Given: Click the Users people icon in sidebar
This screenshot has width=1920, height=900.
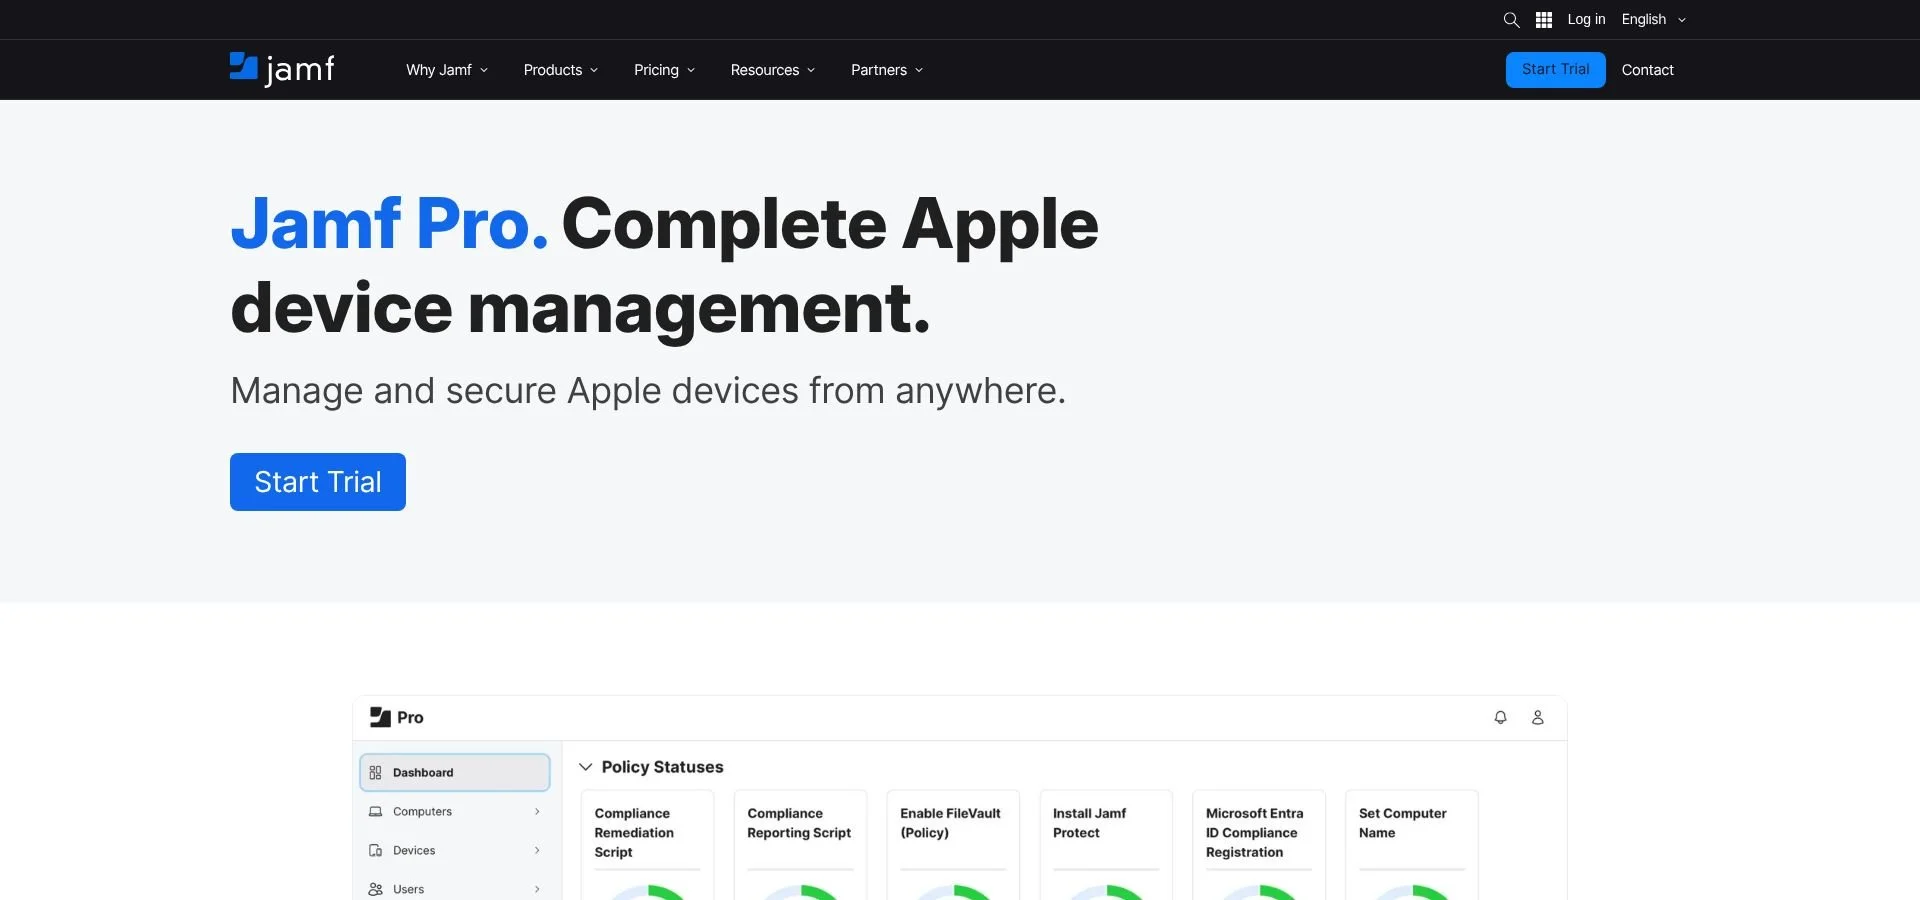Looking at the screenshot, I should point(375,889).
